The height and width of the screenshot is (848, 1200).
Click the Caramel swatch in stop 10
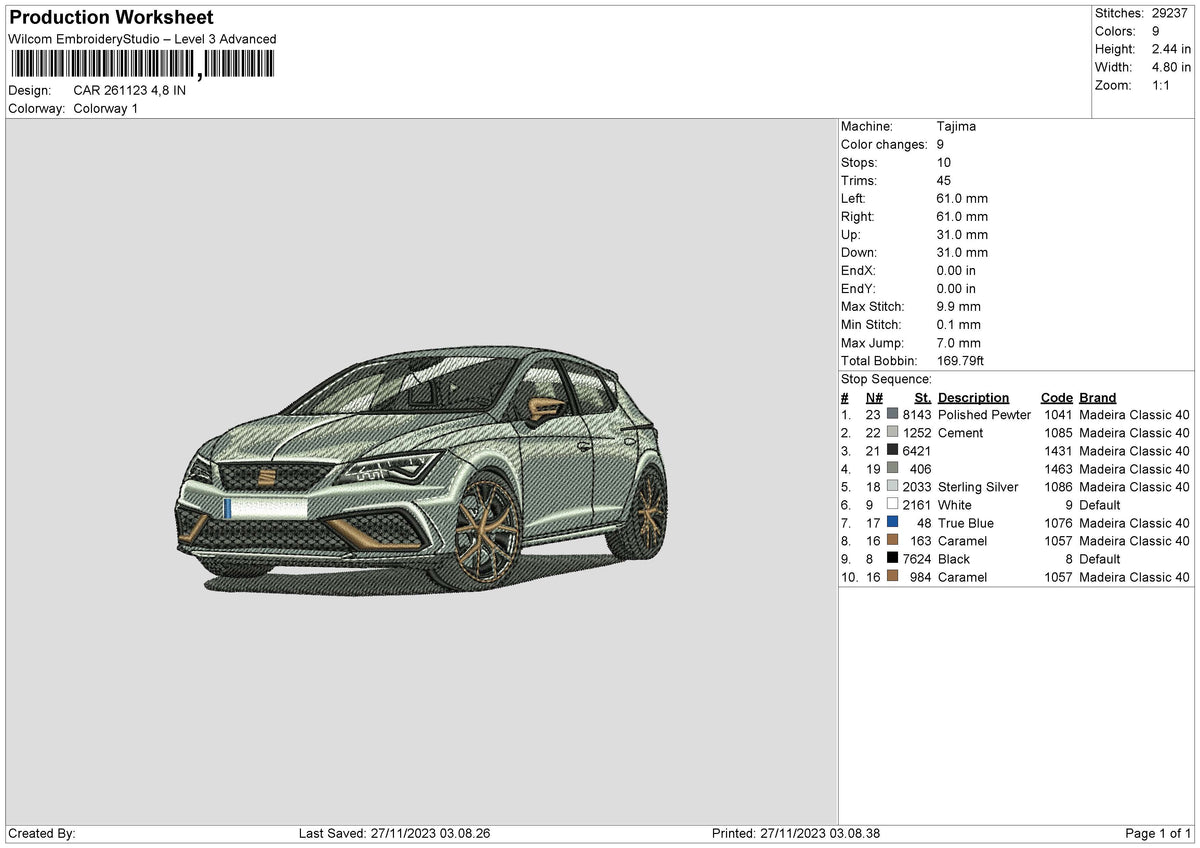tap(892, 577)
